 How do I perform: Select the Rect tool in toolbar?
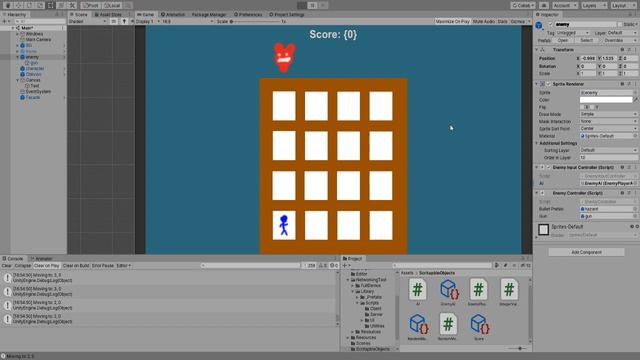(51, 5)
